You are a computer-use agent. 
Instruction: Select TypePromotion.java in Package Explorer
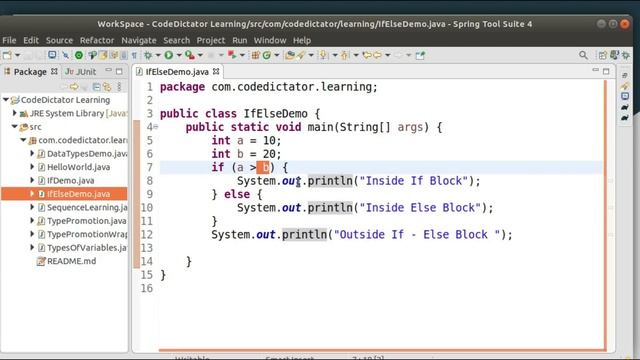(x=87, y=221)
